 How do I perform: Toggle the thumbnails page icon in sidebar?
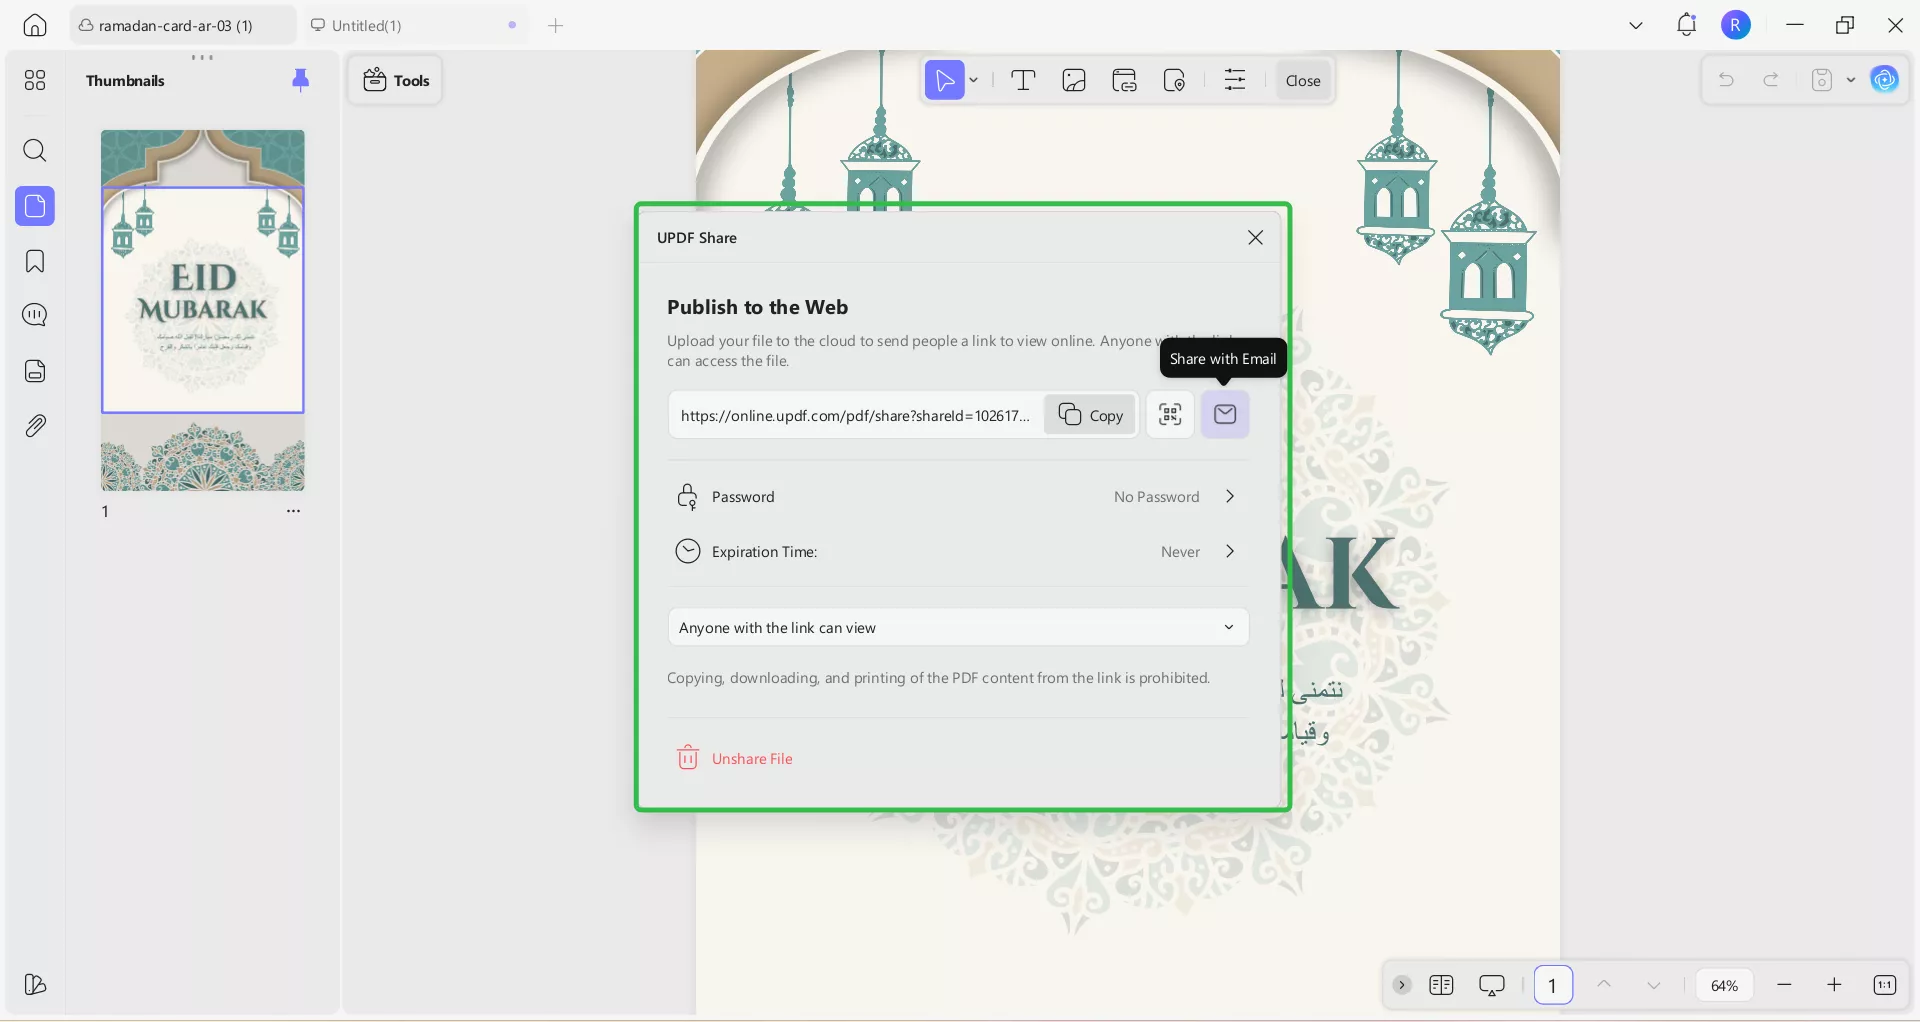point(35,206)
